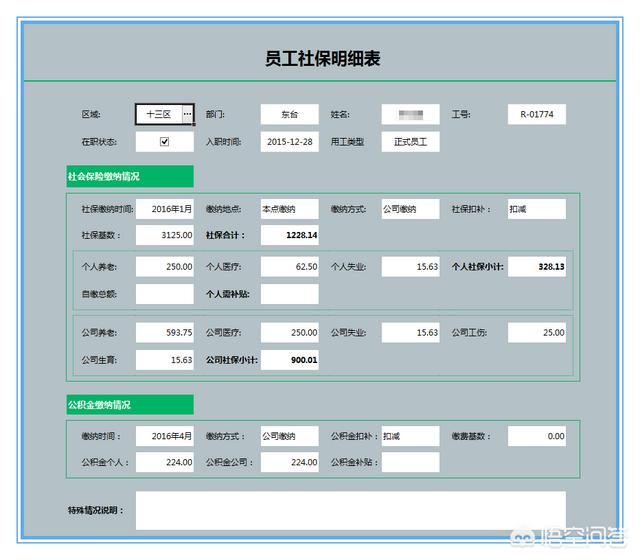Screen dimensions: 640x560
Task: Click the 社保扣补 field 扣减
Action: click(x=537, y=209)
